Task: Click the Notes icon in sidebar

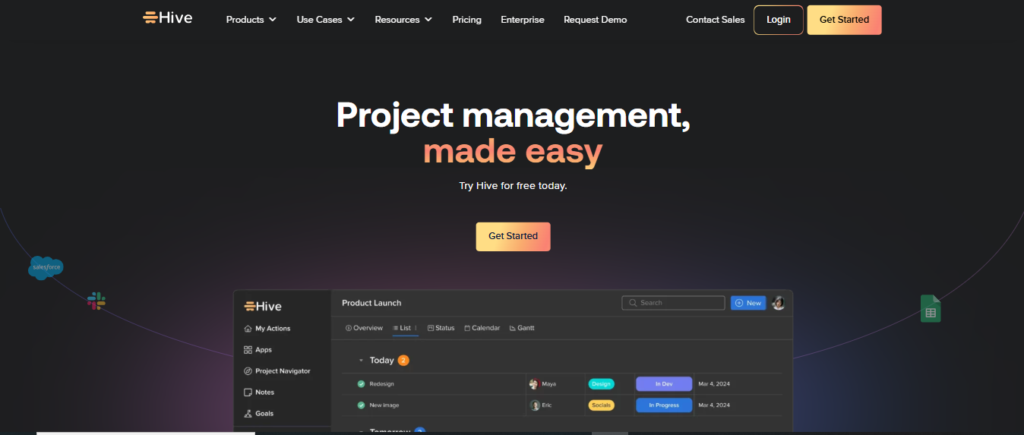Action: pyautogui.click(x=248, y=393)
